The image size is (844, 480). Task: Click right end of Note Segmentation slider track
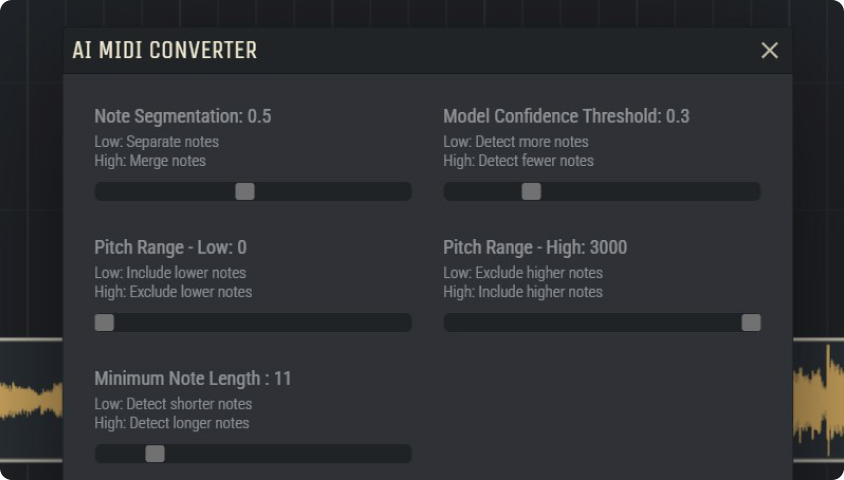click(403, 192)
